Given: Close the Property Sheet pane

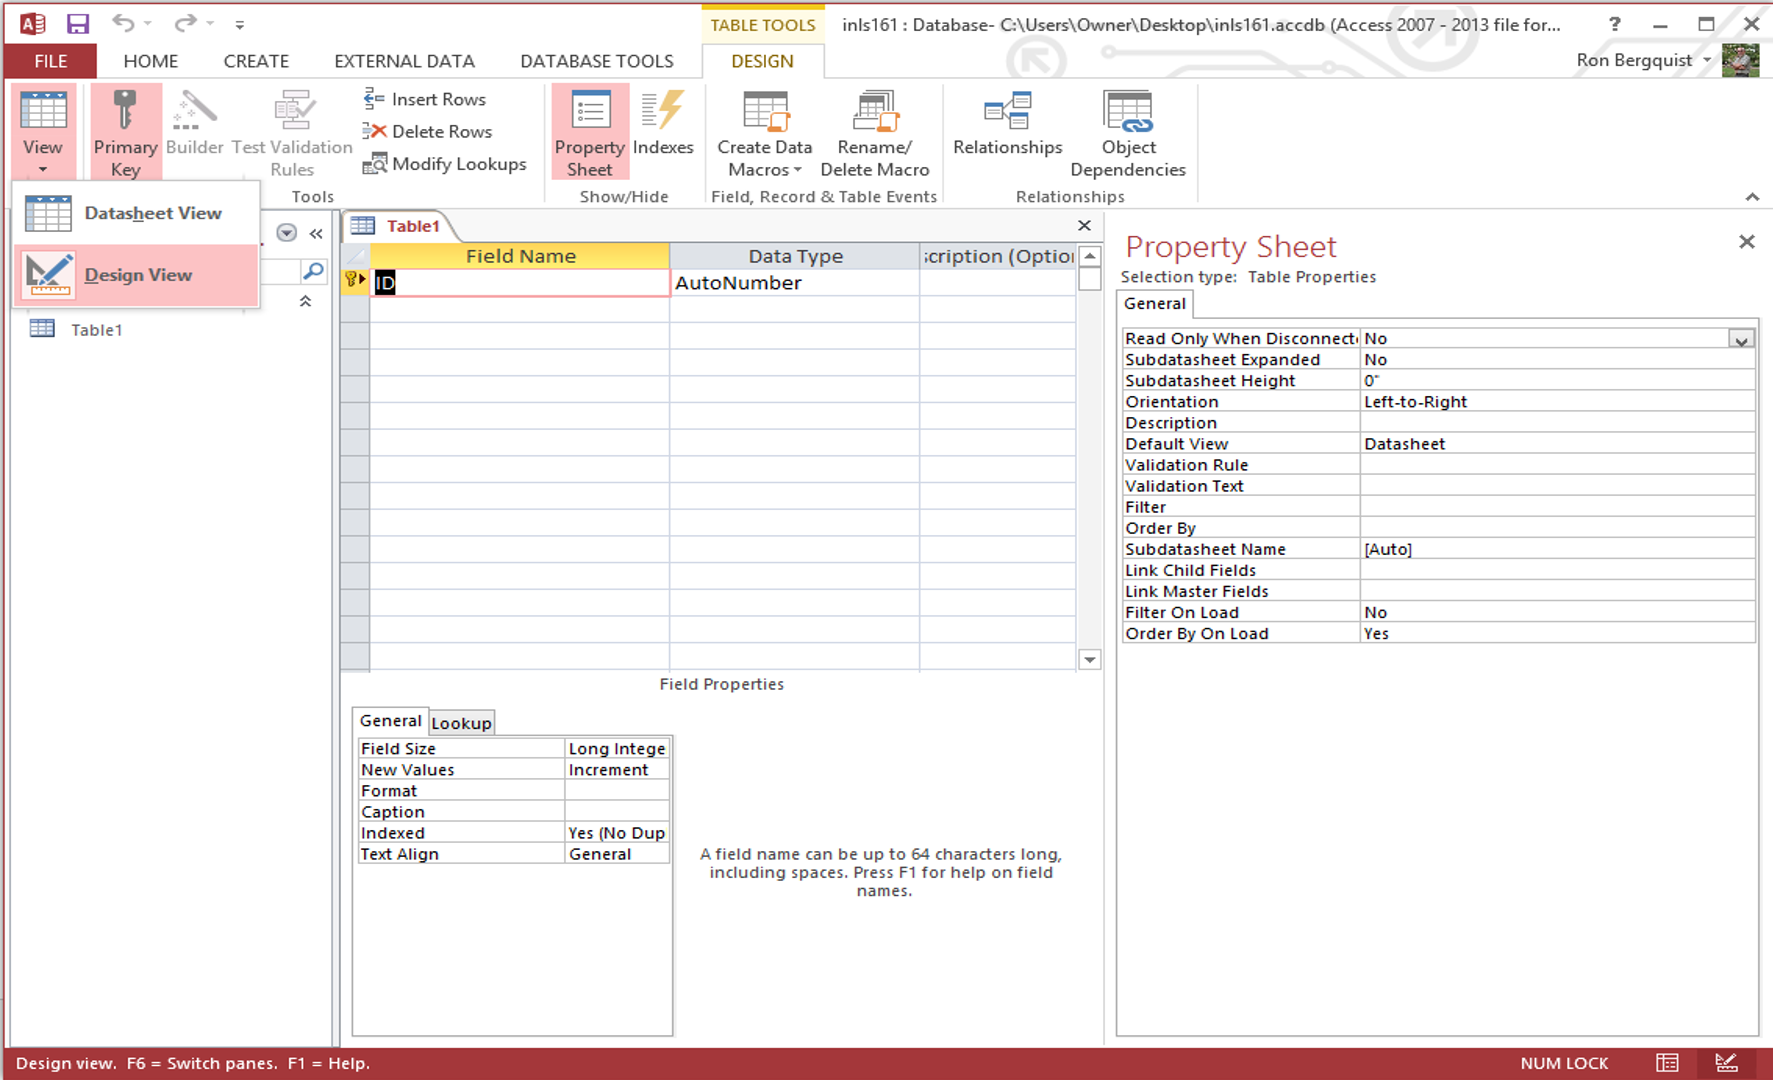Looking at the screenshot, I should point(1746,242).
